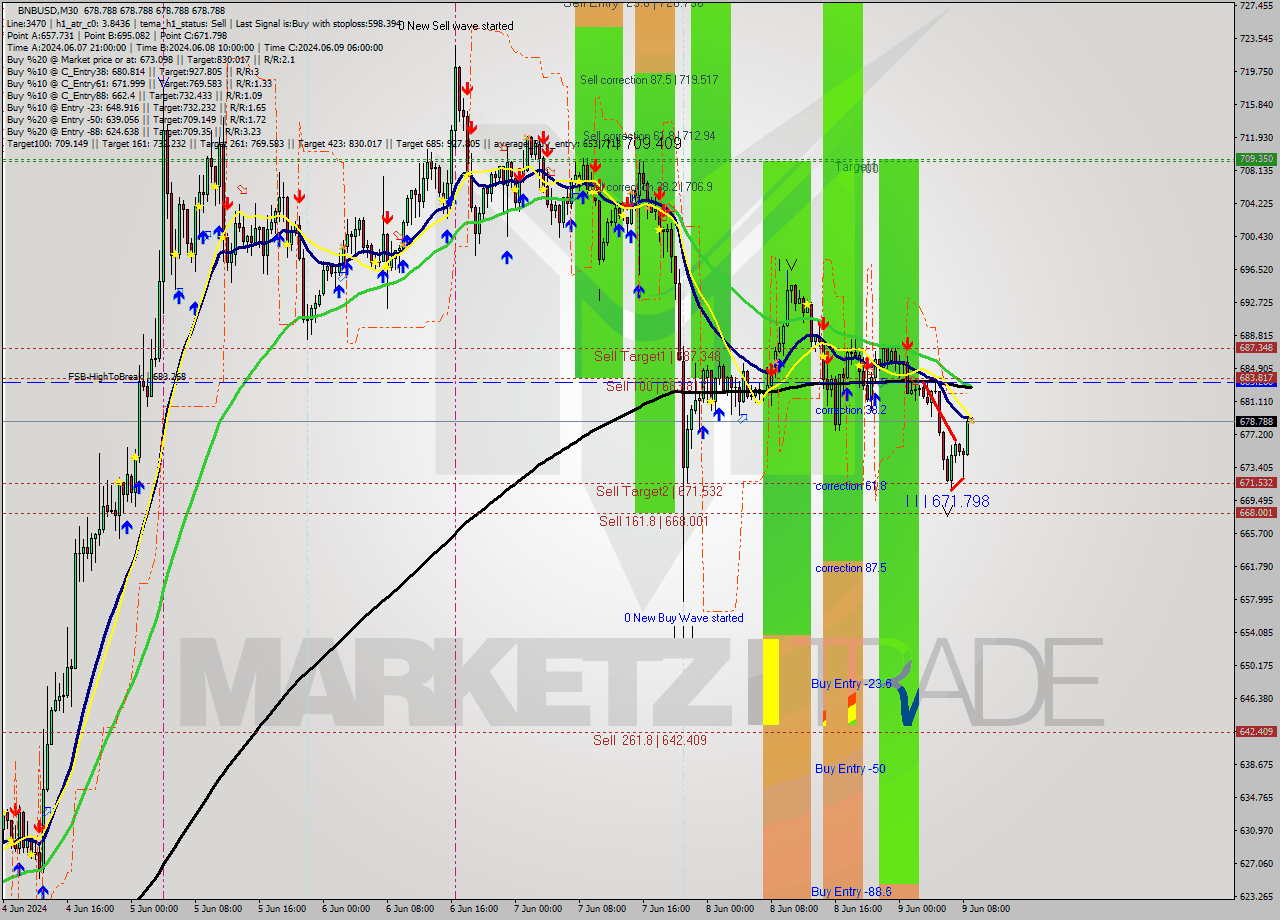Screen dimensions: 1280x920
Task: Select the 'Sell Target1 | 687.348' label
Action: [x=657, y=356]
